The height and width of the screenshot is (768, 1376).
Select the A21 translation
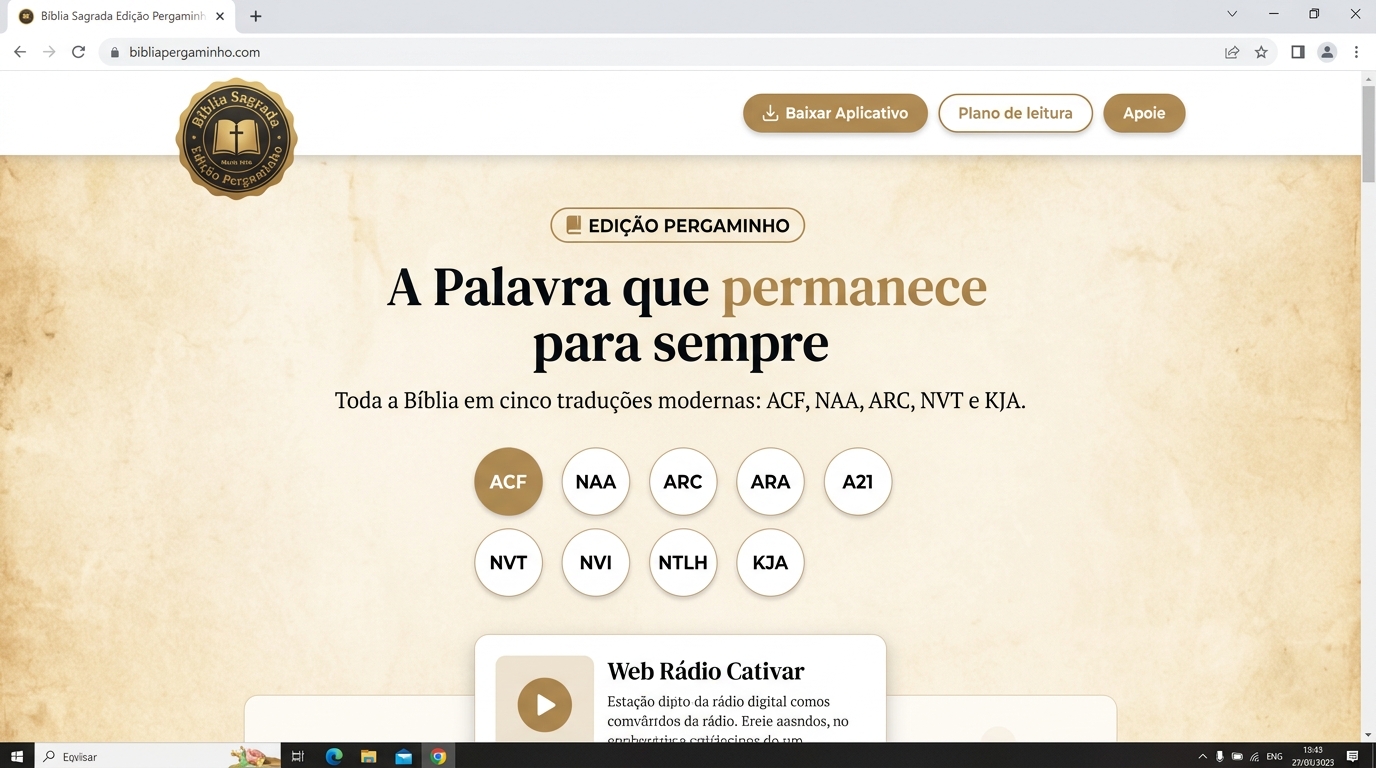[x=858, y=481]
